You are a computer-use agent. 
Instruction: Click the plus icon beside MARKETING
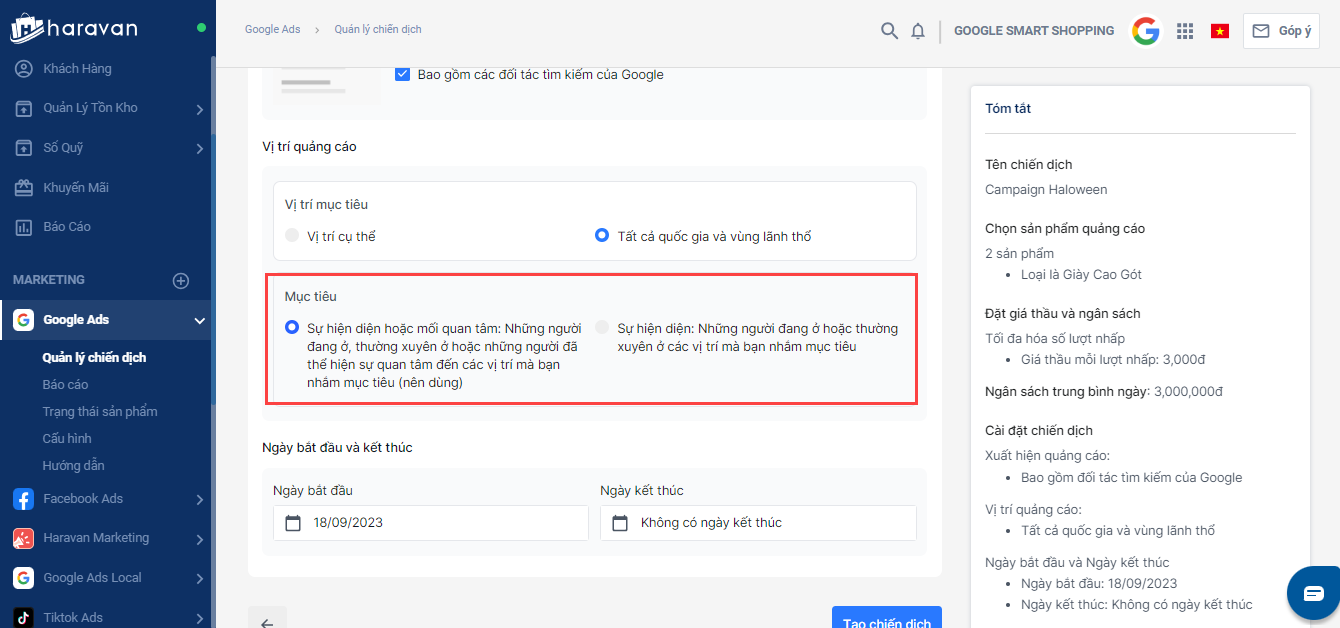click(x=181, y=281)
